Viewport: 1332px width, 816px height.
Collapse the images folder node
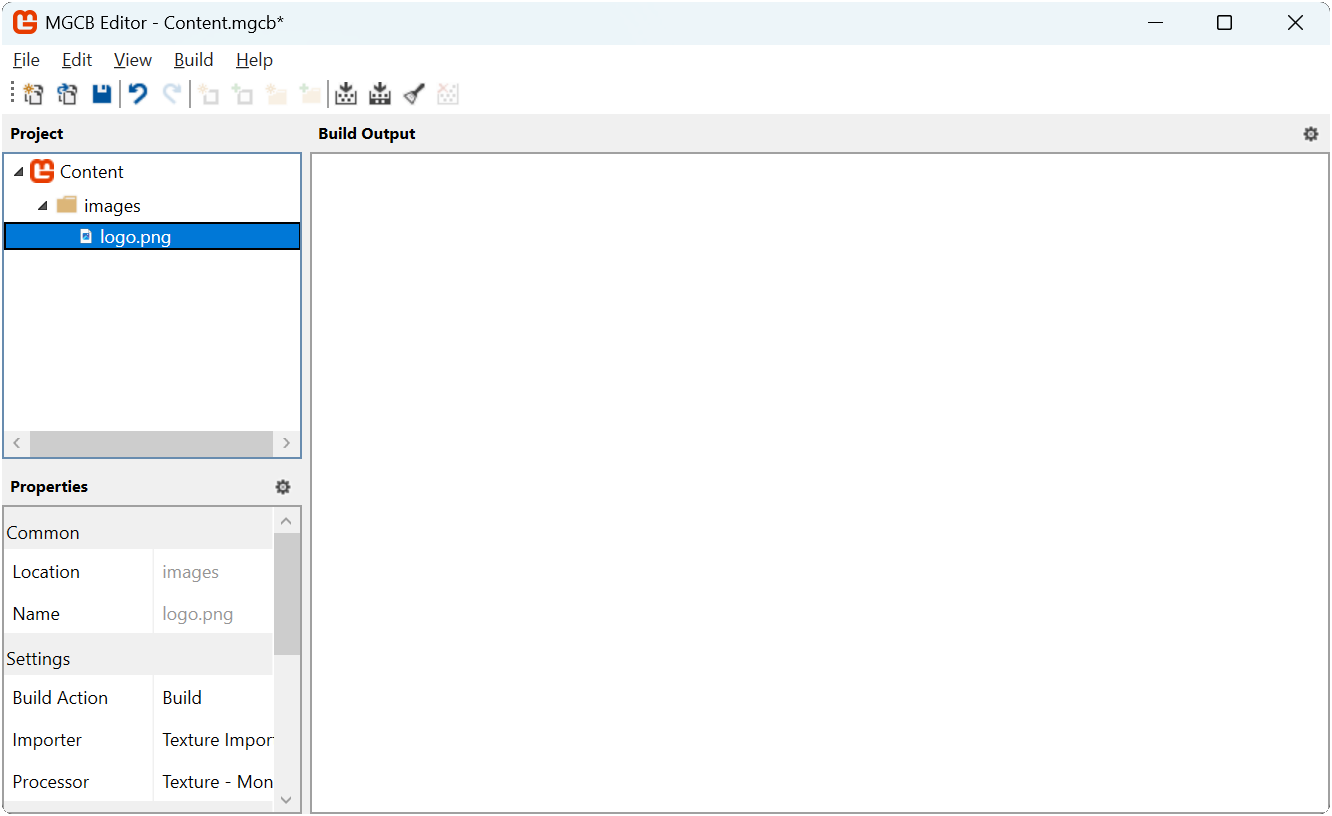(x=42, y=205)
